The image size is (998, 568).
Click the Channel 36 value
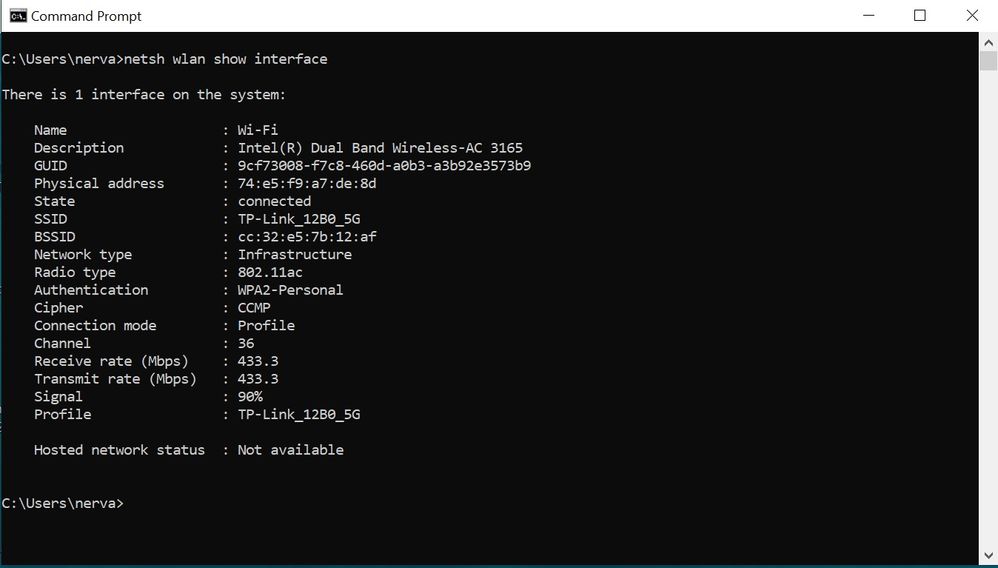[246, 343]
